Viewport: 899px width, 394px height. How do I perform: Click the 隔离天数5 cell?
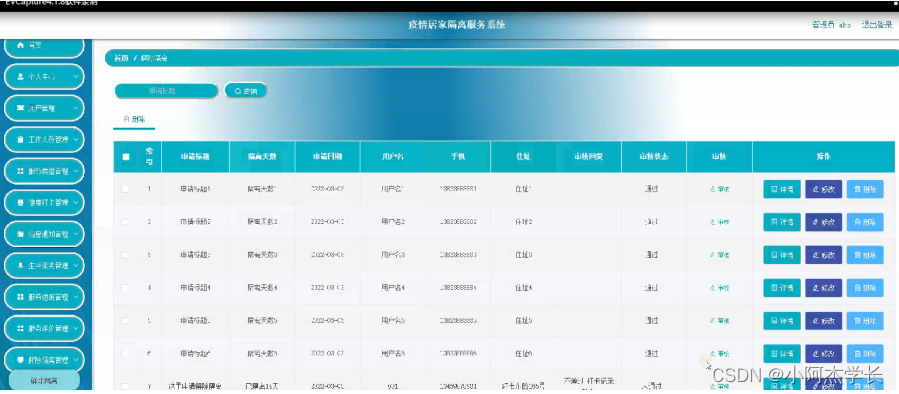coord(262,321)
